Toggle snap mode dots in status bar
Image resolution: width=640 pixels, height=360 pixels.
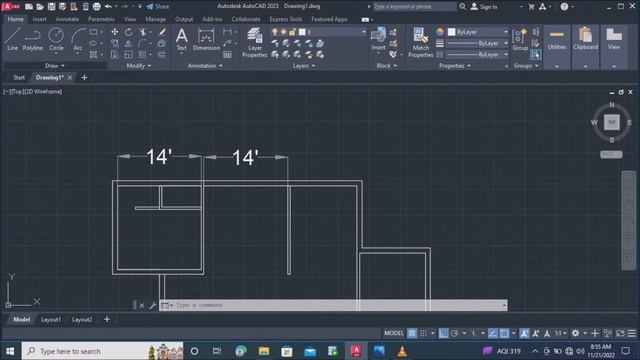pos(424,333)
